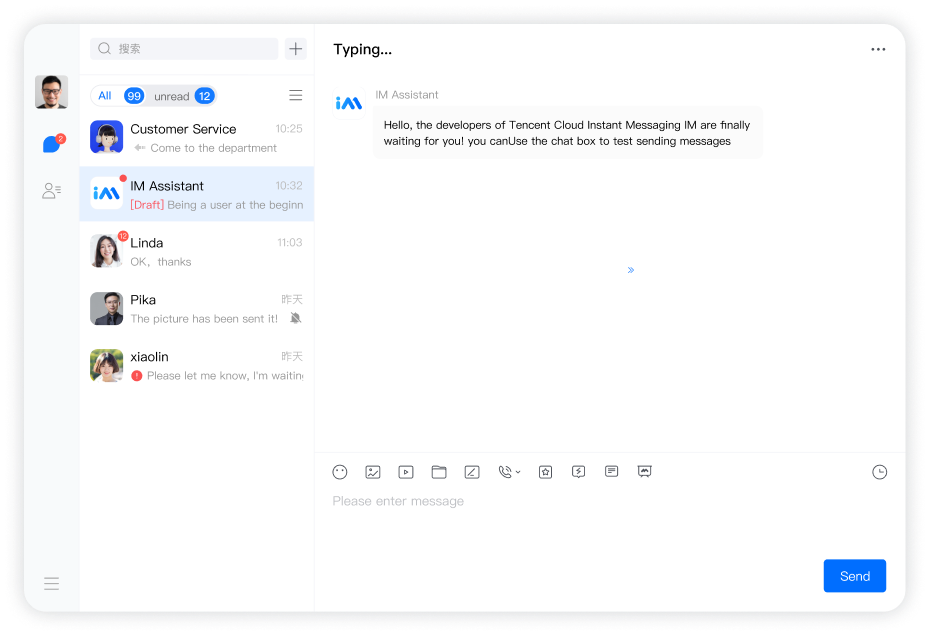Viewport: 927px width, 633px height.
Task: Click the send image icon
Action: pyautogui.click(x=373, y=472)
